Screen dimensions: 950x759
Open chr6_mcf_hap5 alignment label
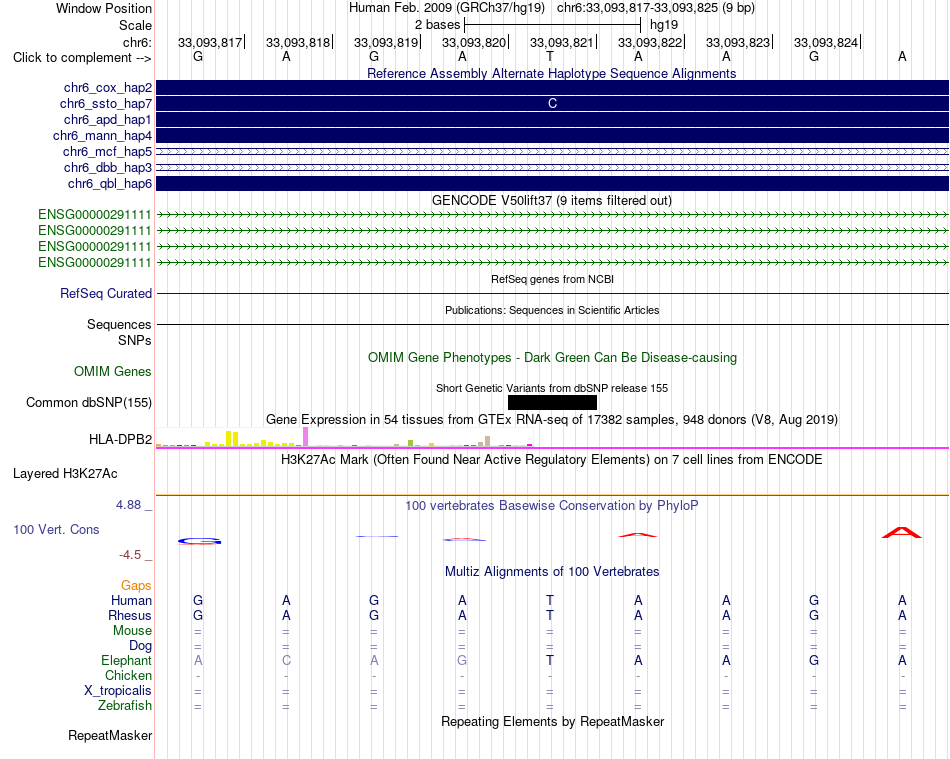click(107, 151)
